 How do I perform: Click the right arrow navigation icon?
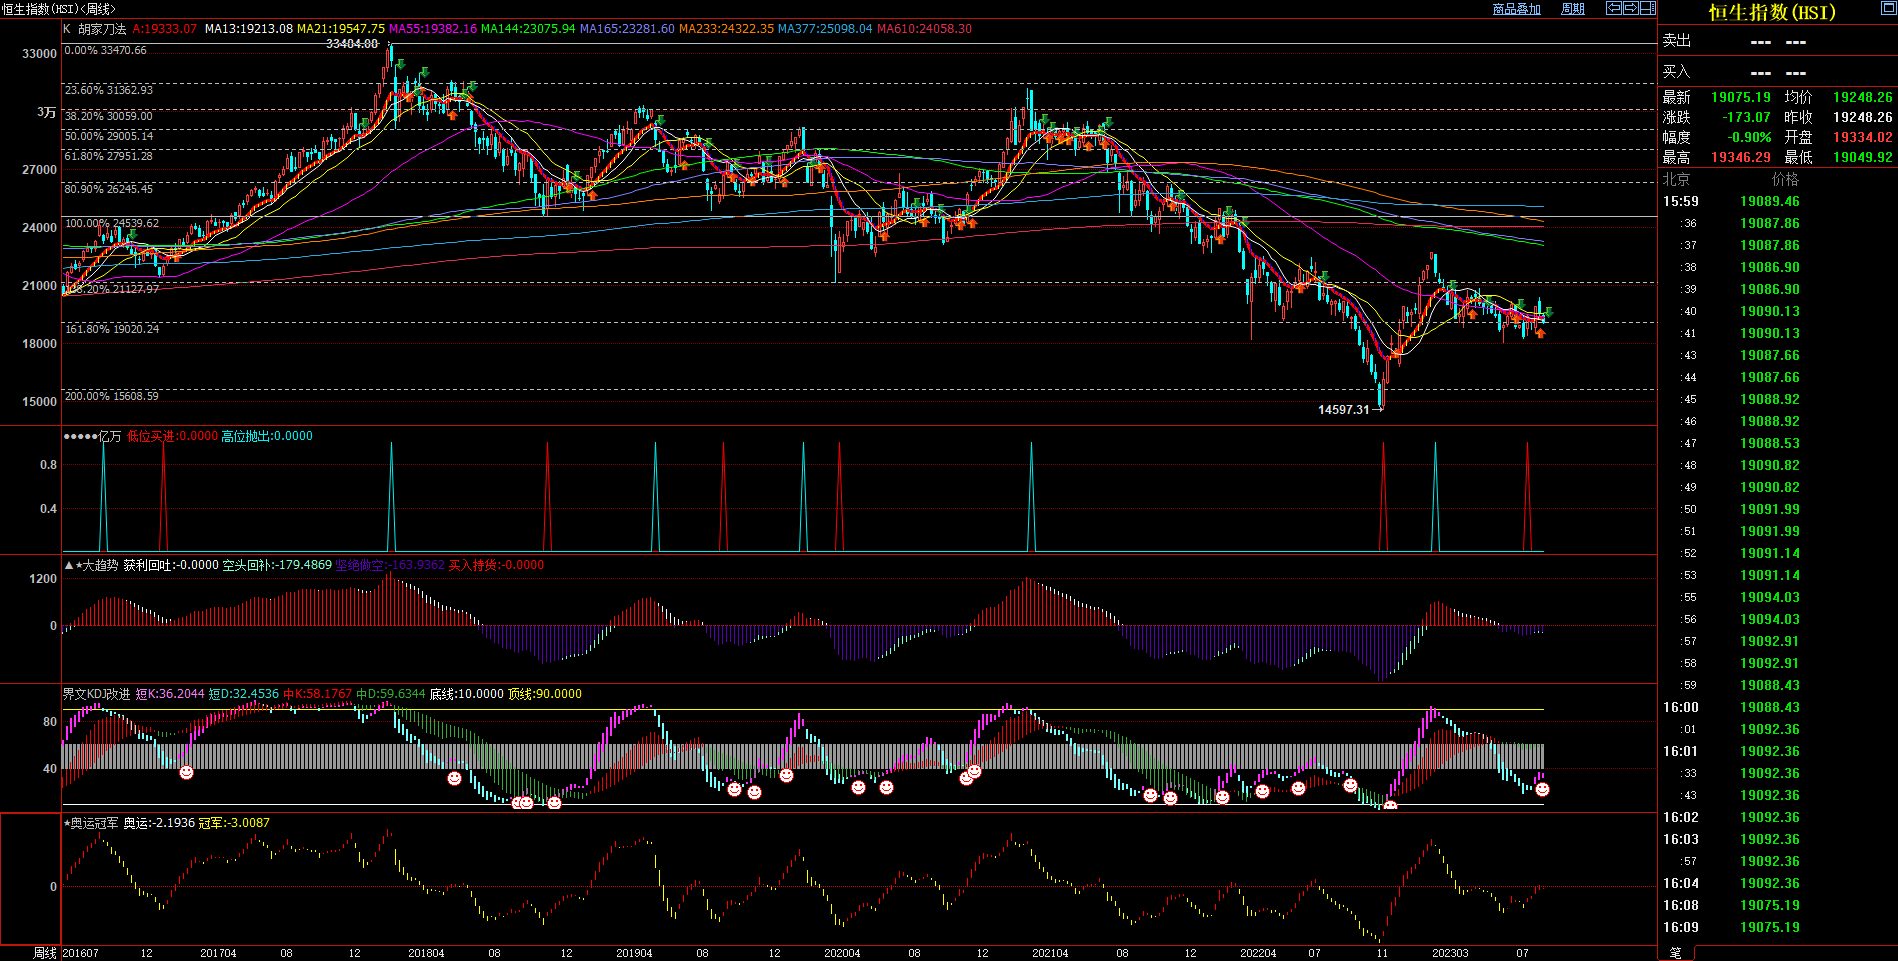tap(1630, 8)
